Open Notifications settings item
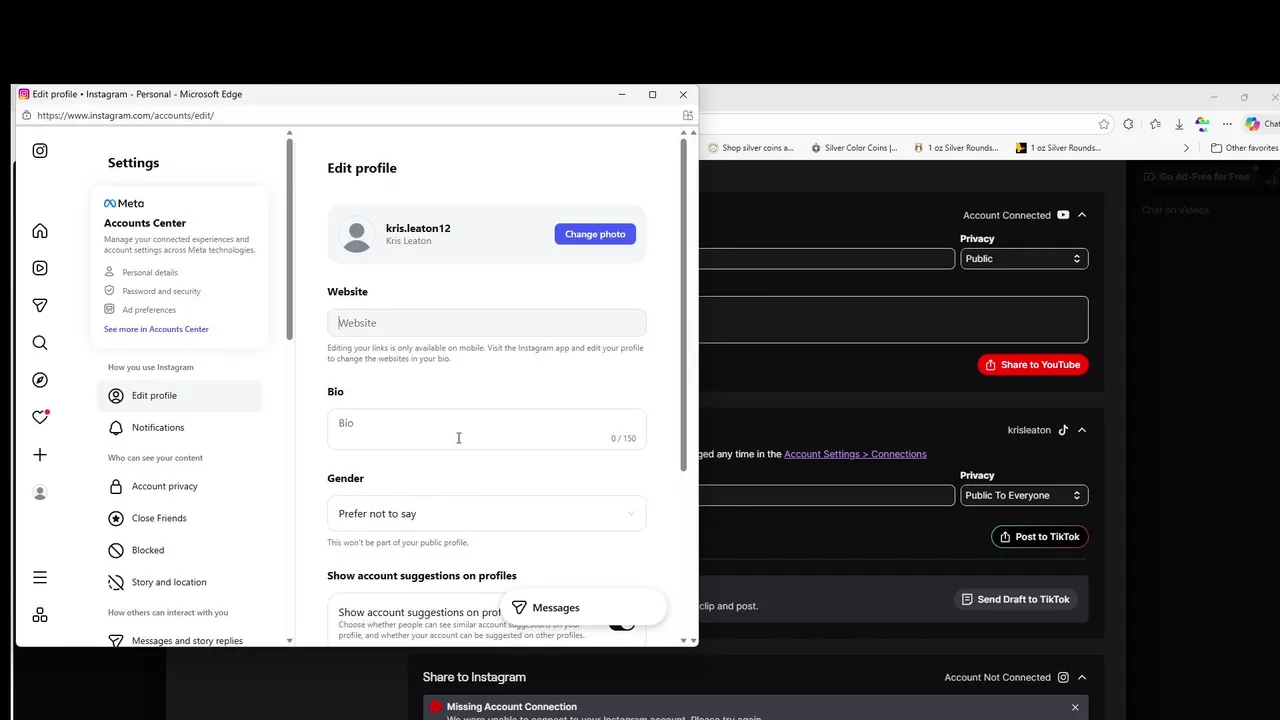The height and width of the screenshot is (720, 1280). click(180, 428)
